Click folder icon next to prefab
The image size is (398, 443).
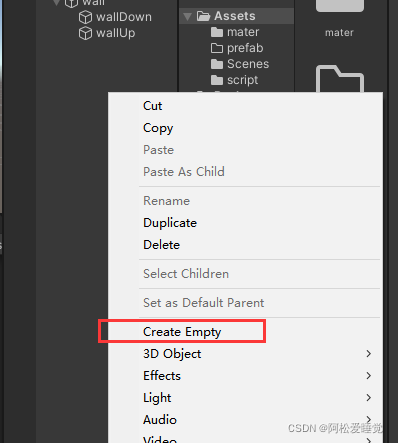(x=217, y=48)
